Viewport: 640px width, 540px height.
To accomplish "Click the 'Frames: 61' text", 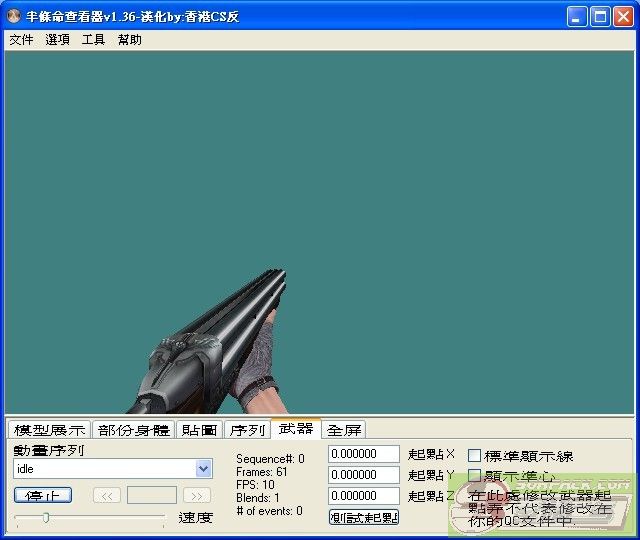I will 262,472.
